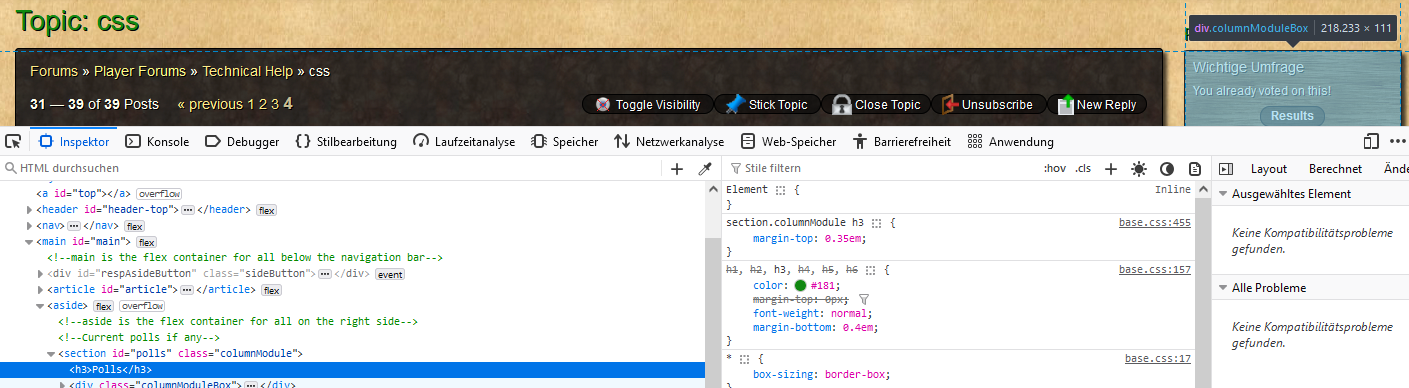Toggle print media simulation icon
Screen dimensions: 1409x388
pos(1194,168)
